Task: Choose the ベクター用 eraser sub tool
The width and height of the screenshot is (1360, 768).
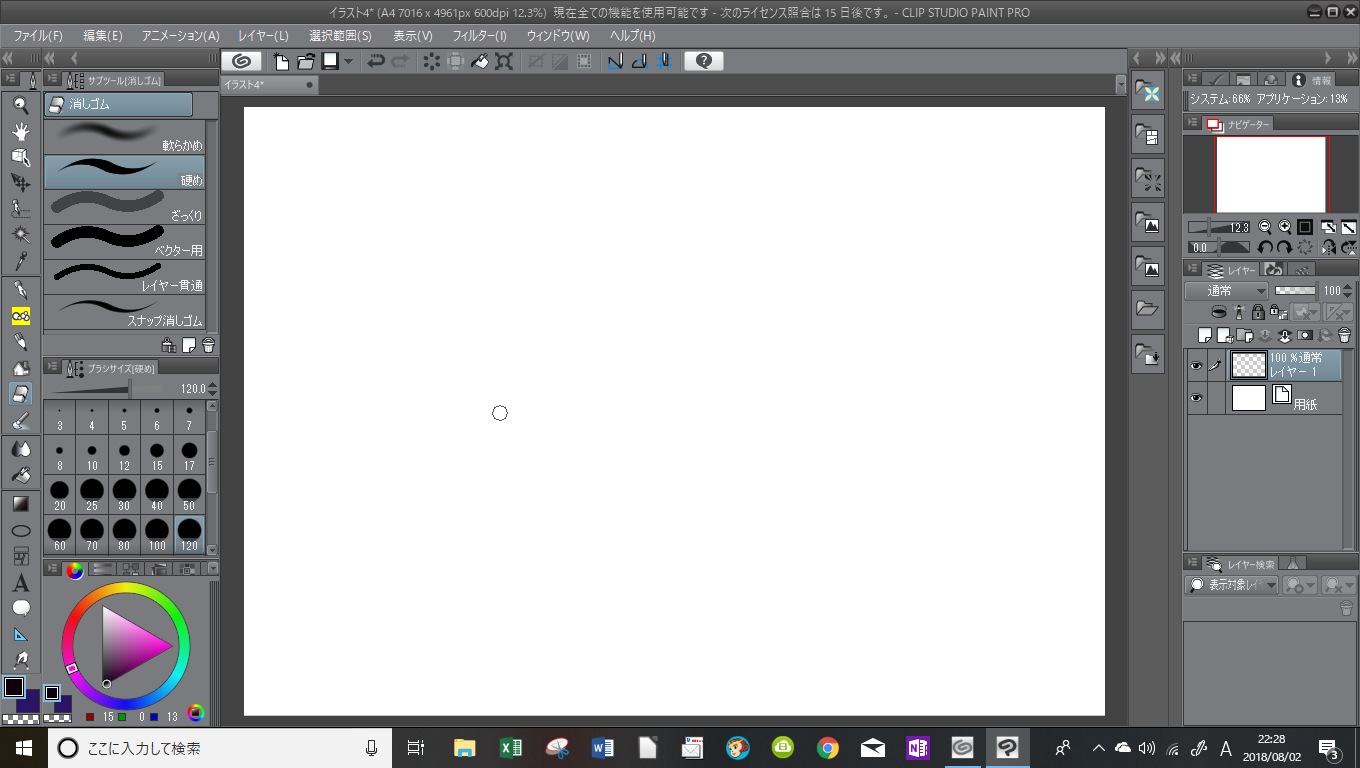Action: tap(125, 242)
